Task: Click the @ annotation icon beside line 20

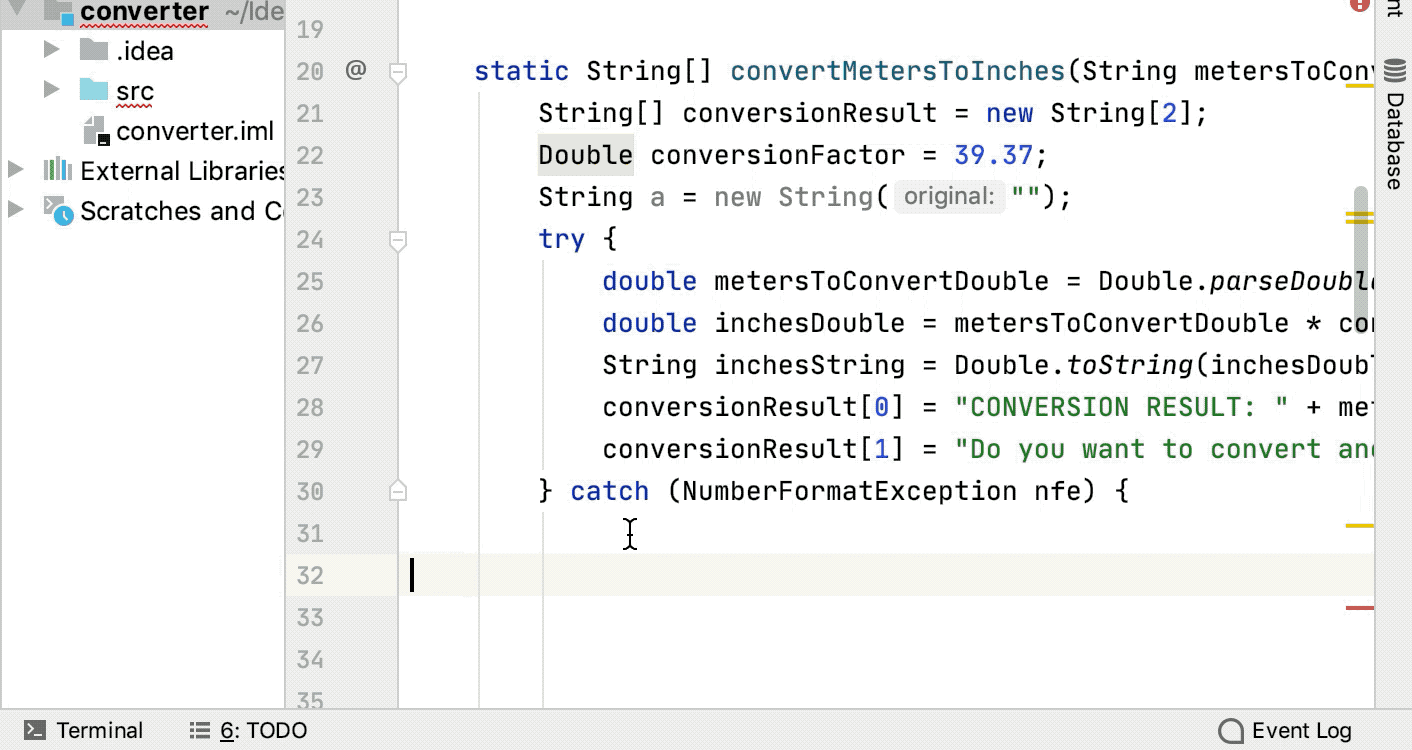Action: 355,71
